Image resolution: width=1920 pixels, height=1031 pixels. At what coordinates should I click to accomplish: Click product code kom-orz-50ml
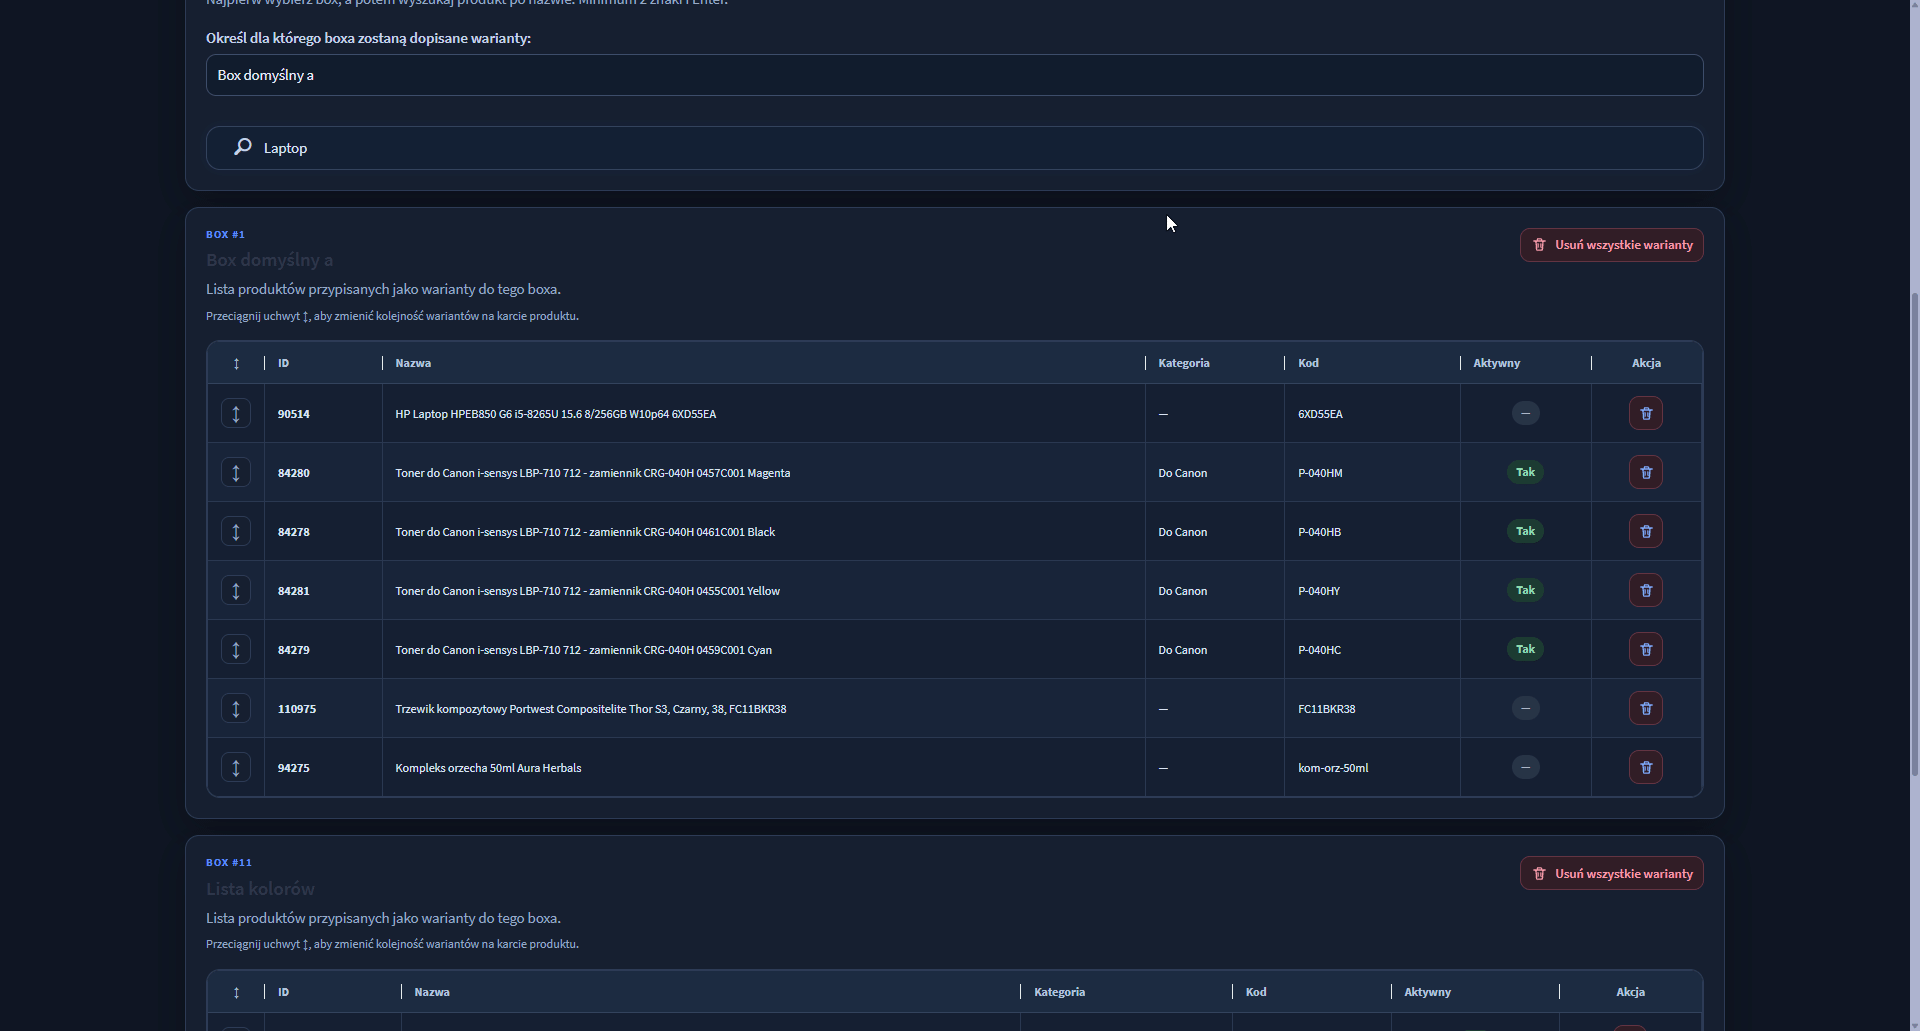(1333, 768)
